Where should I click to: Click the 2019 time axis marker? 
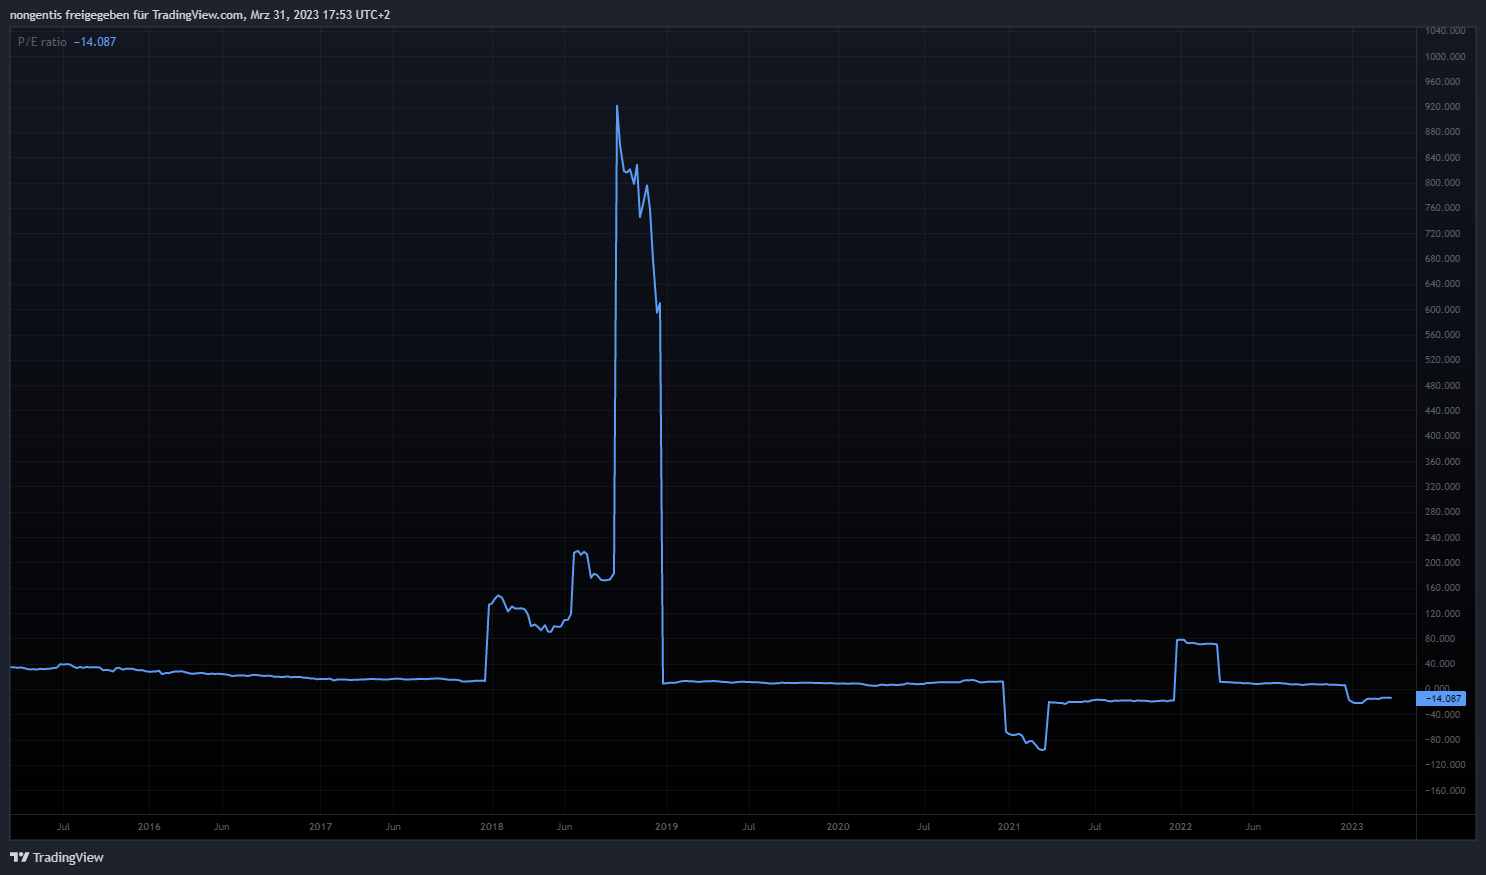pos(666,827)
